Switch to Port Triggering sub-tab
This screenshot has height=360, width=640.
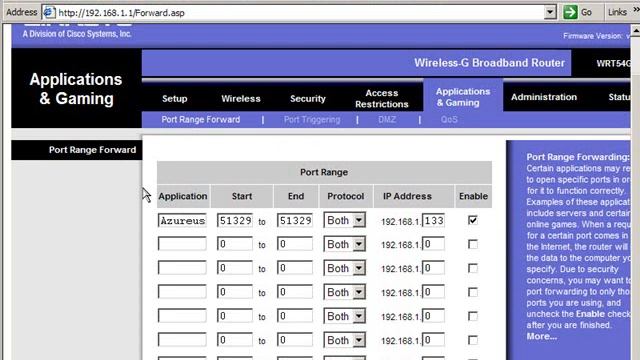(312, 120)
